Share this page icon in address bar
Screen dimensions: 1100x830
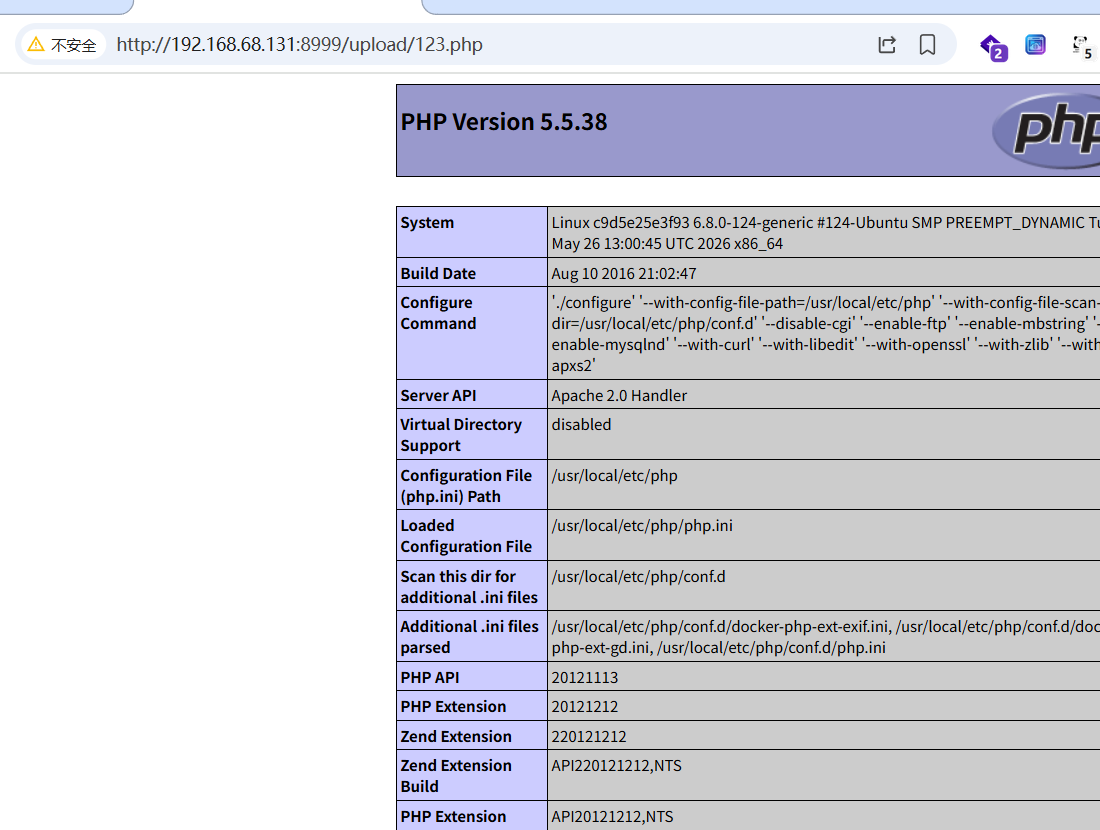pos(887,45)
